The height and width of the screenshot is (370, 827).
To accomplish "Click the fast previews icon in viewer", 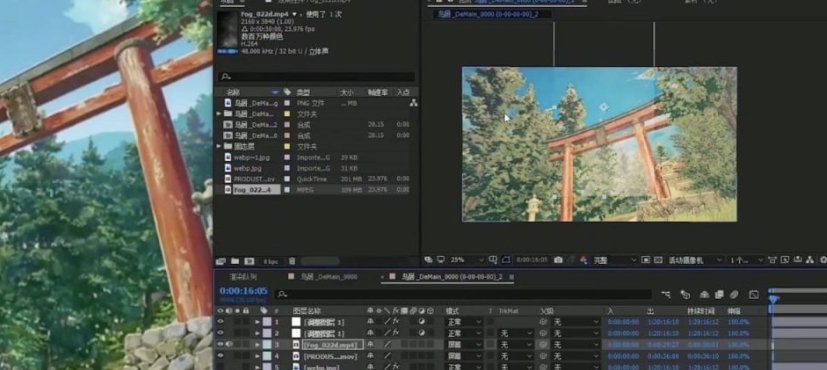I will [x=785, y=260].
